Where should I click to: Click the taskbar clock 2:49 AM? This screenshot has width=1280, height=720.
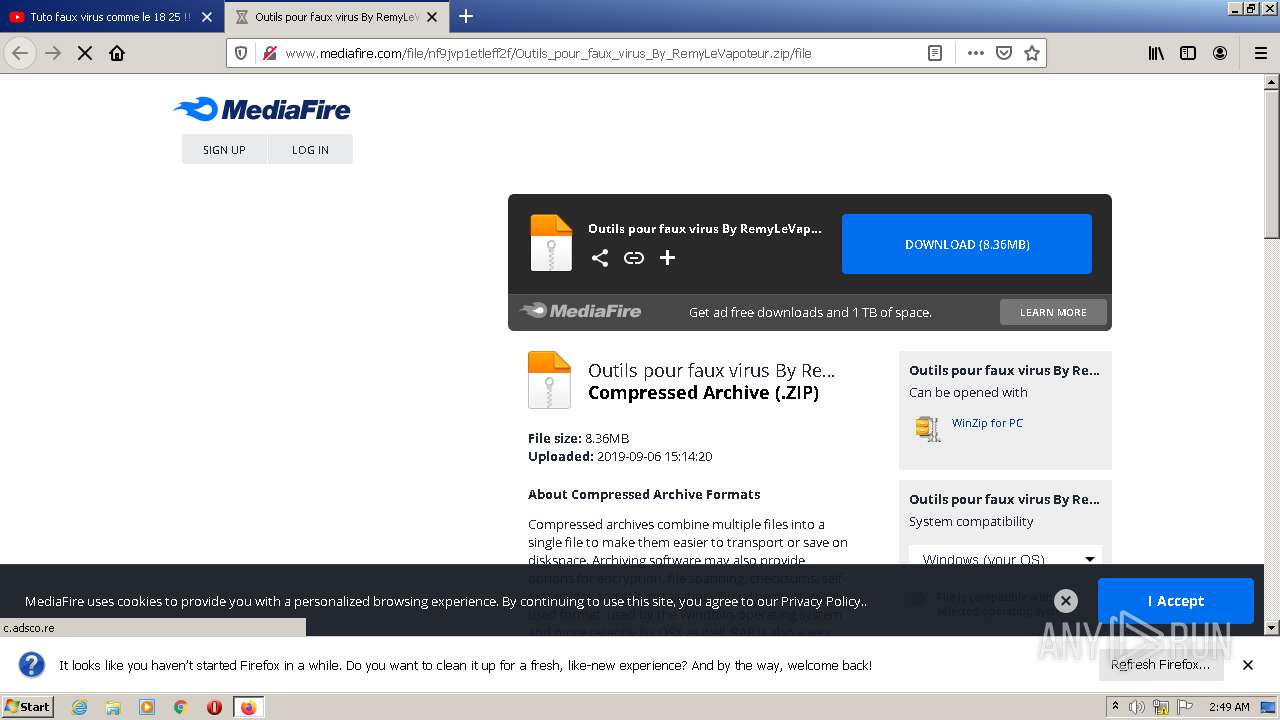tap(1229, 707)
